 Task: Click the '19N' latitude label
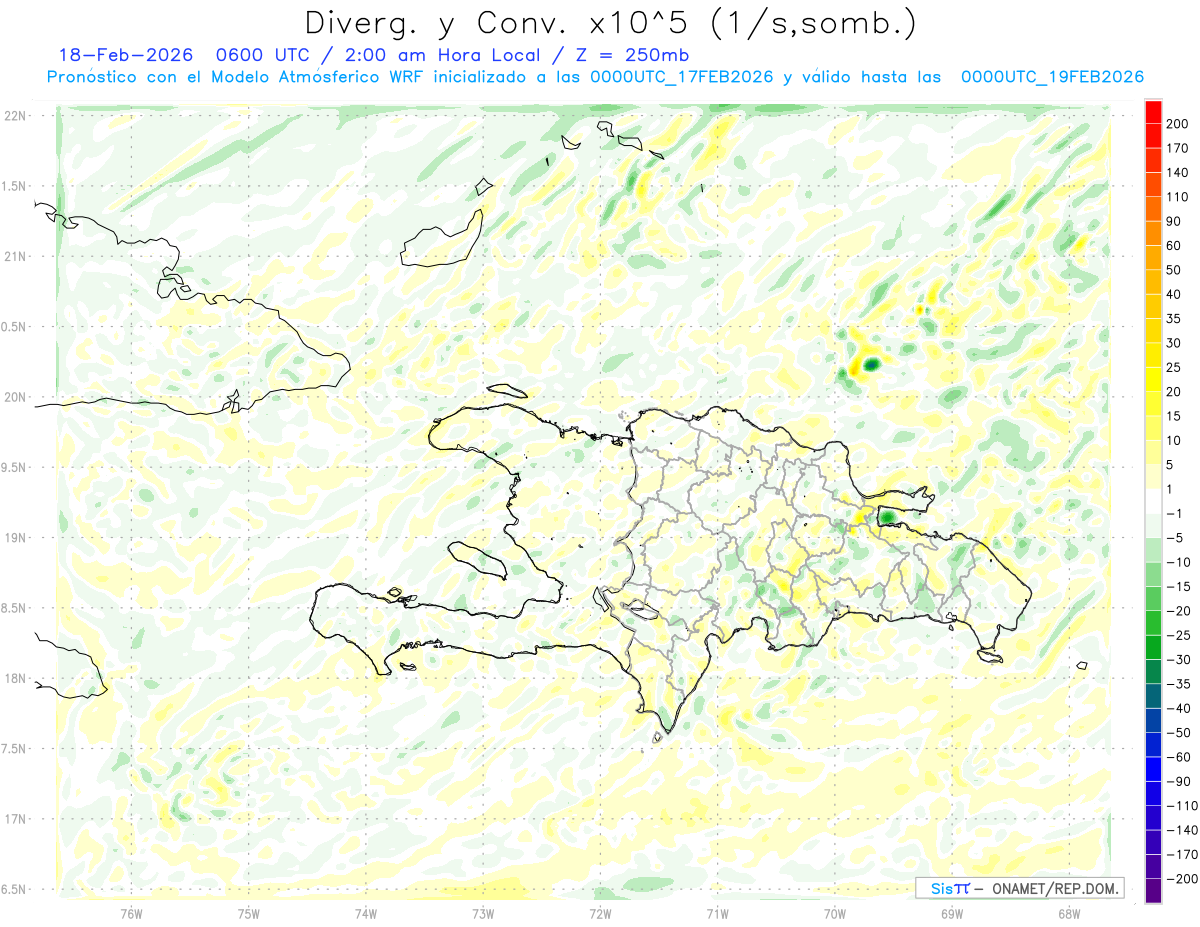tap(15, 538)
